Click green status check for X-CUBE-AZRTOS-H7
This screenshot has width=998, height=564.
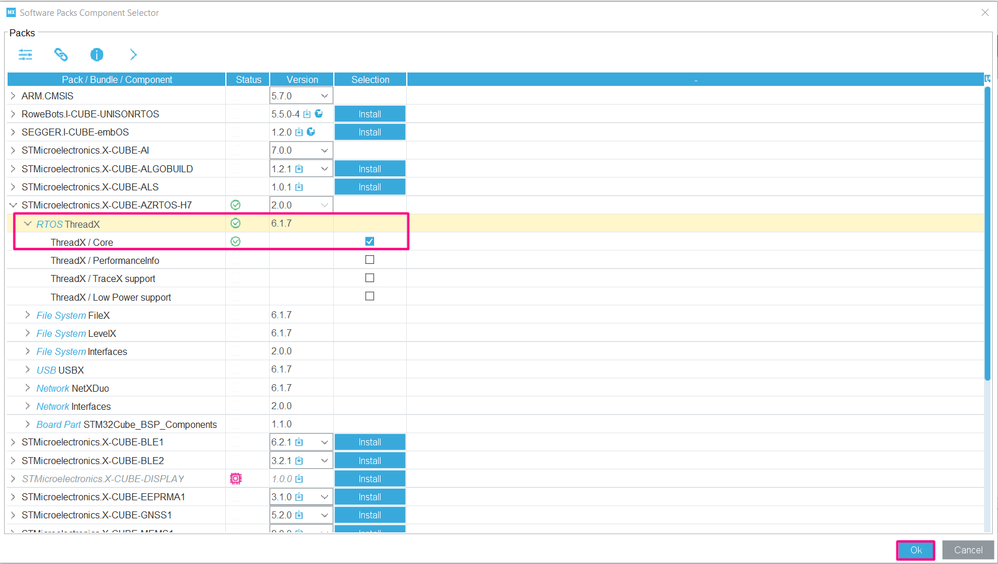pos(235,205)
